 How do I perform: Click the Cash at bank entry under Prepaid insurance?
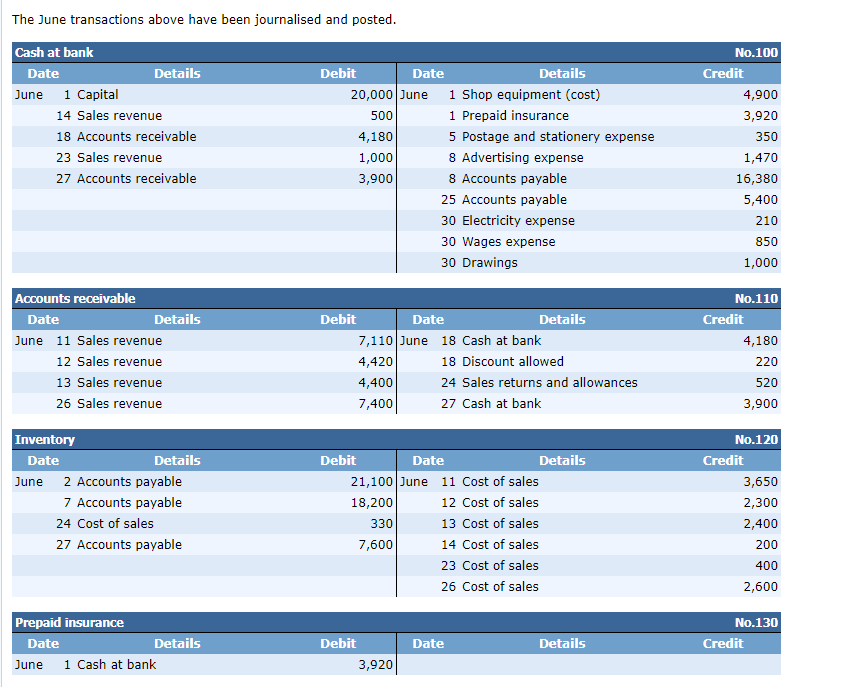click(104, 664)
